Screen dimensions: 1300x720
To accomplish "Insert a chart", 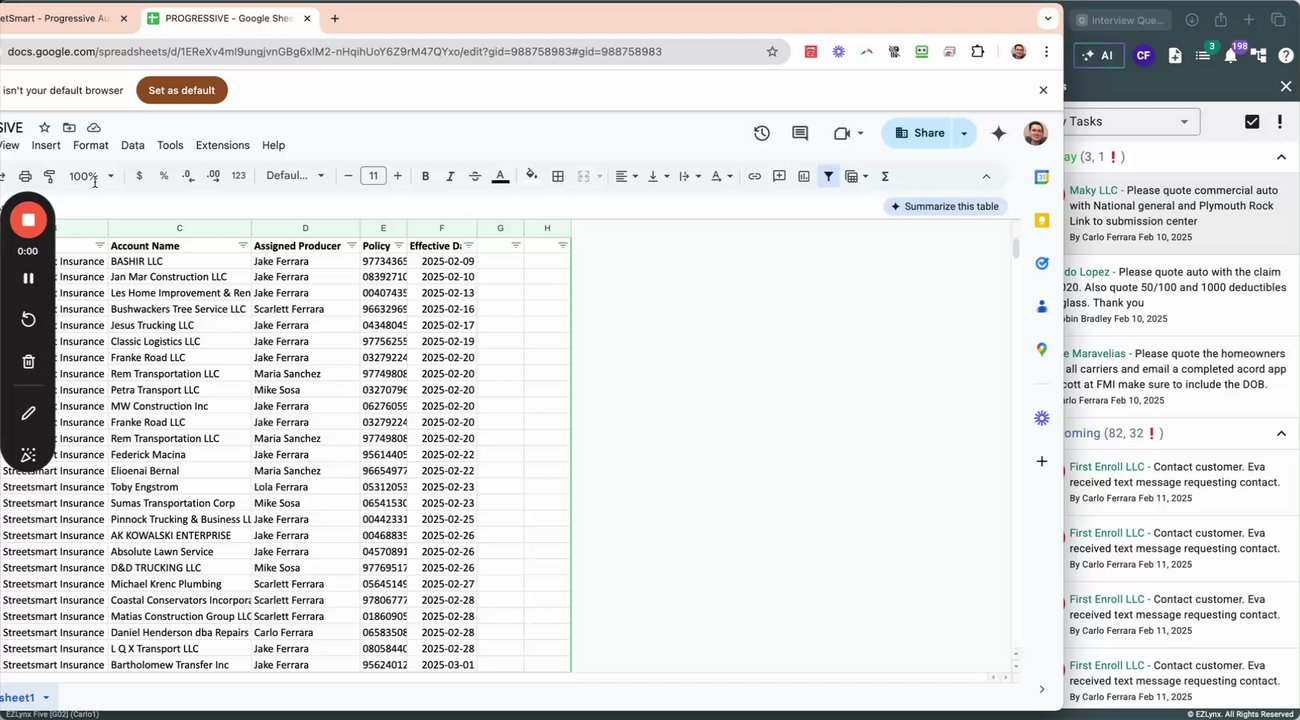I will 804,176.
